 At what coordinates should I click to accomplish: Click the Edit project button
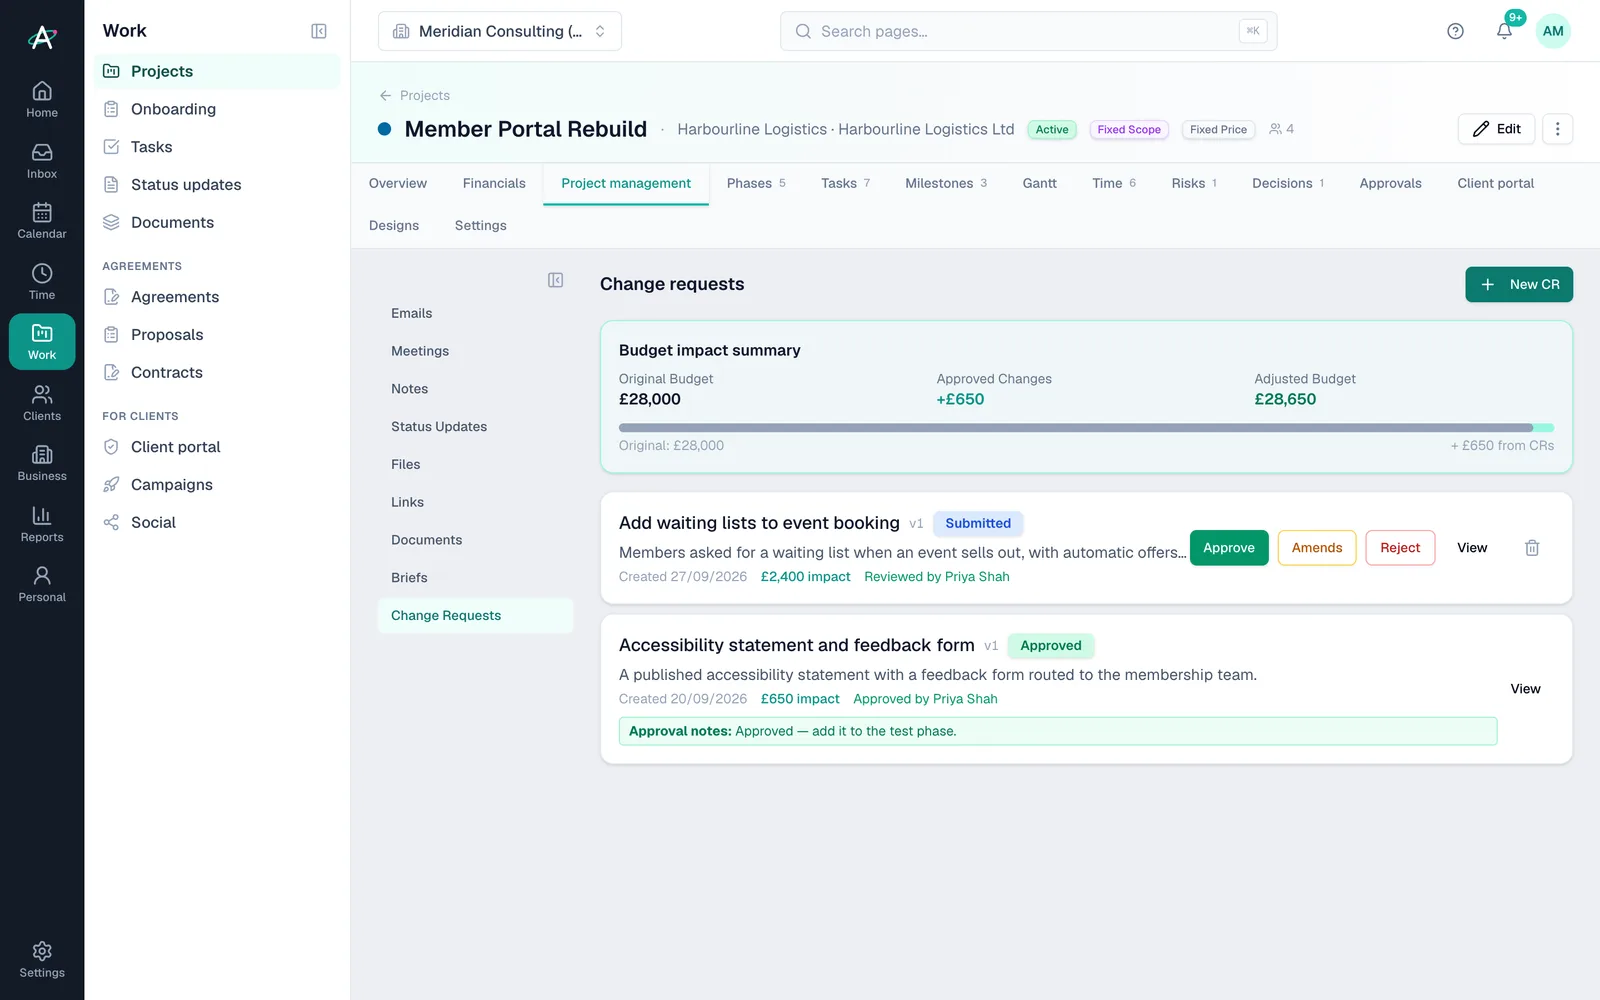click(x=1496, y=129)
